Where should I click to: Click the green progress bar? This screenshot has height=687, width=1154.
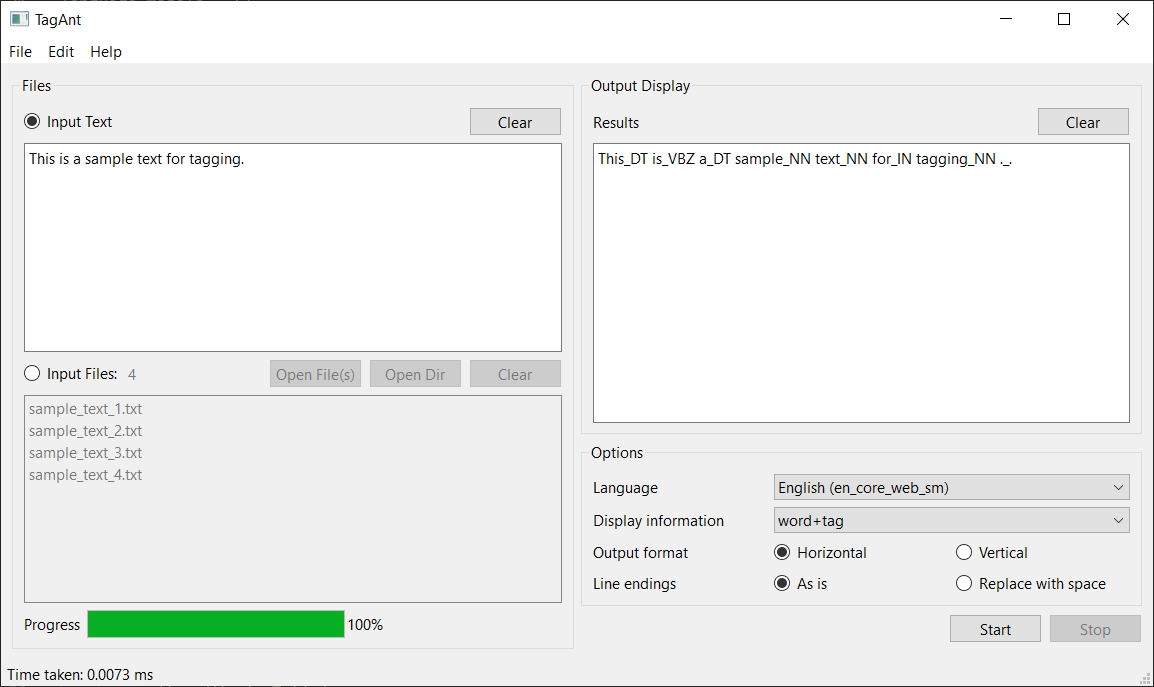click(216, 625)
